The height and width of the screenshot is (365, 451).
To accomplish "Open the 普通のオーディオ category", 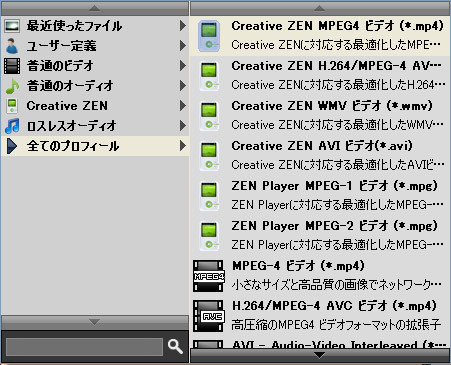I will [95, 86].
